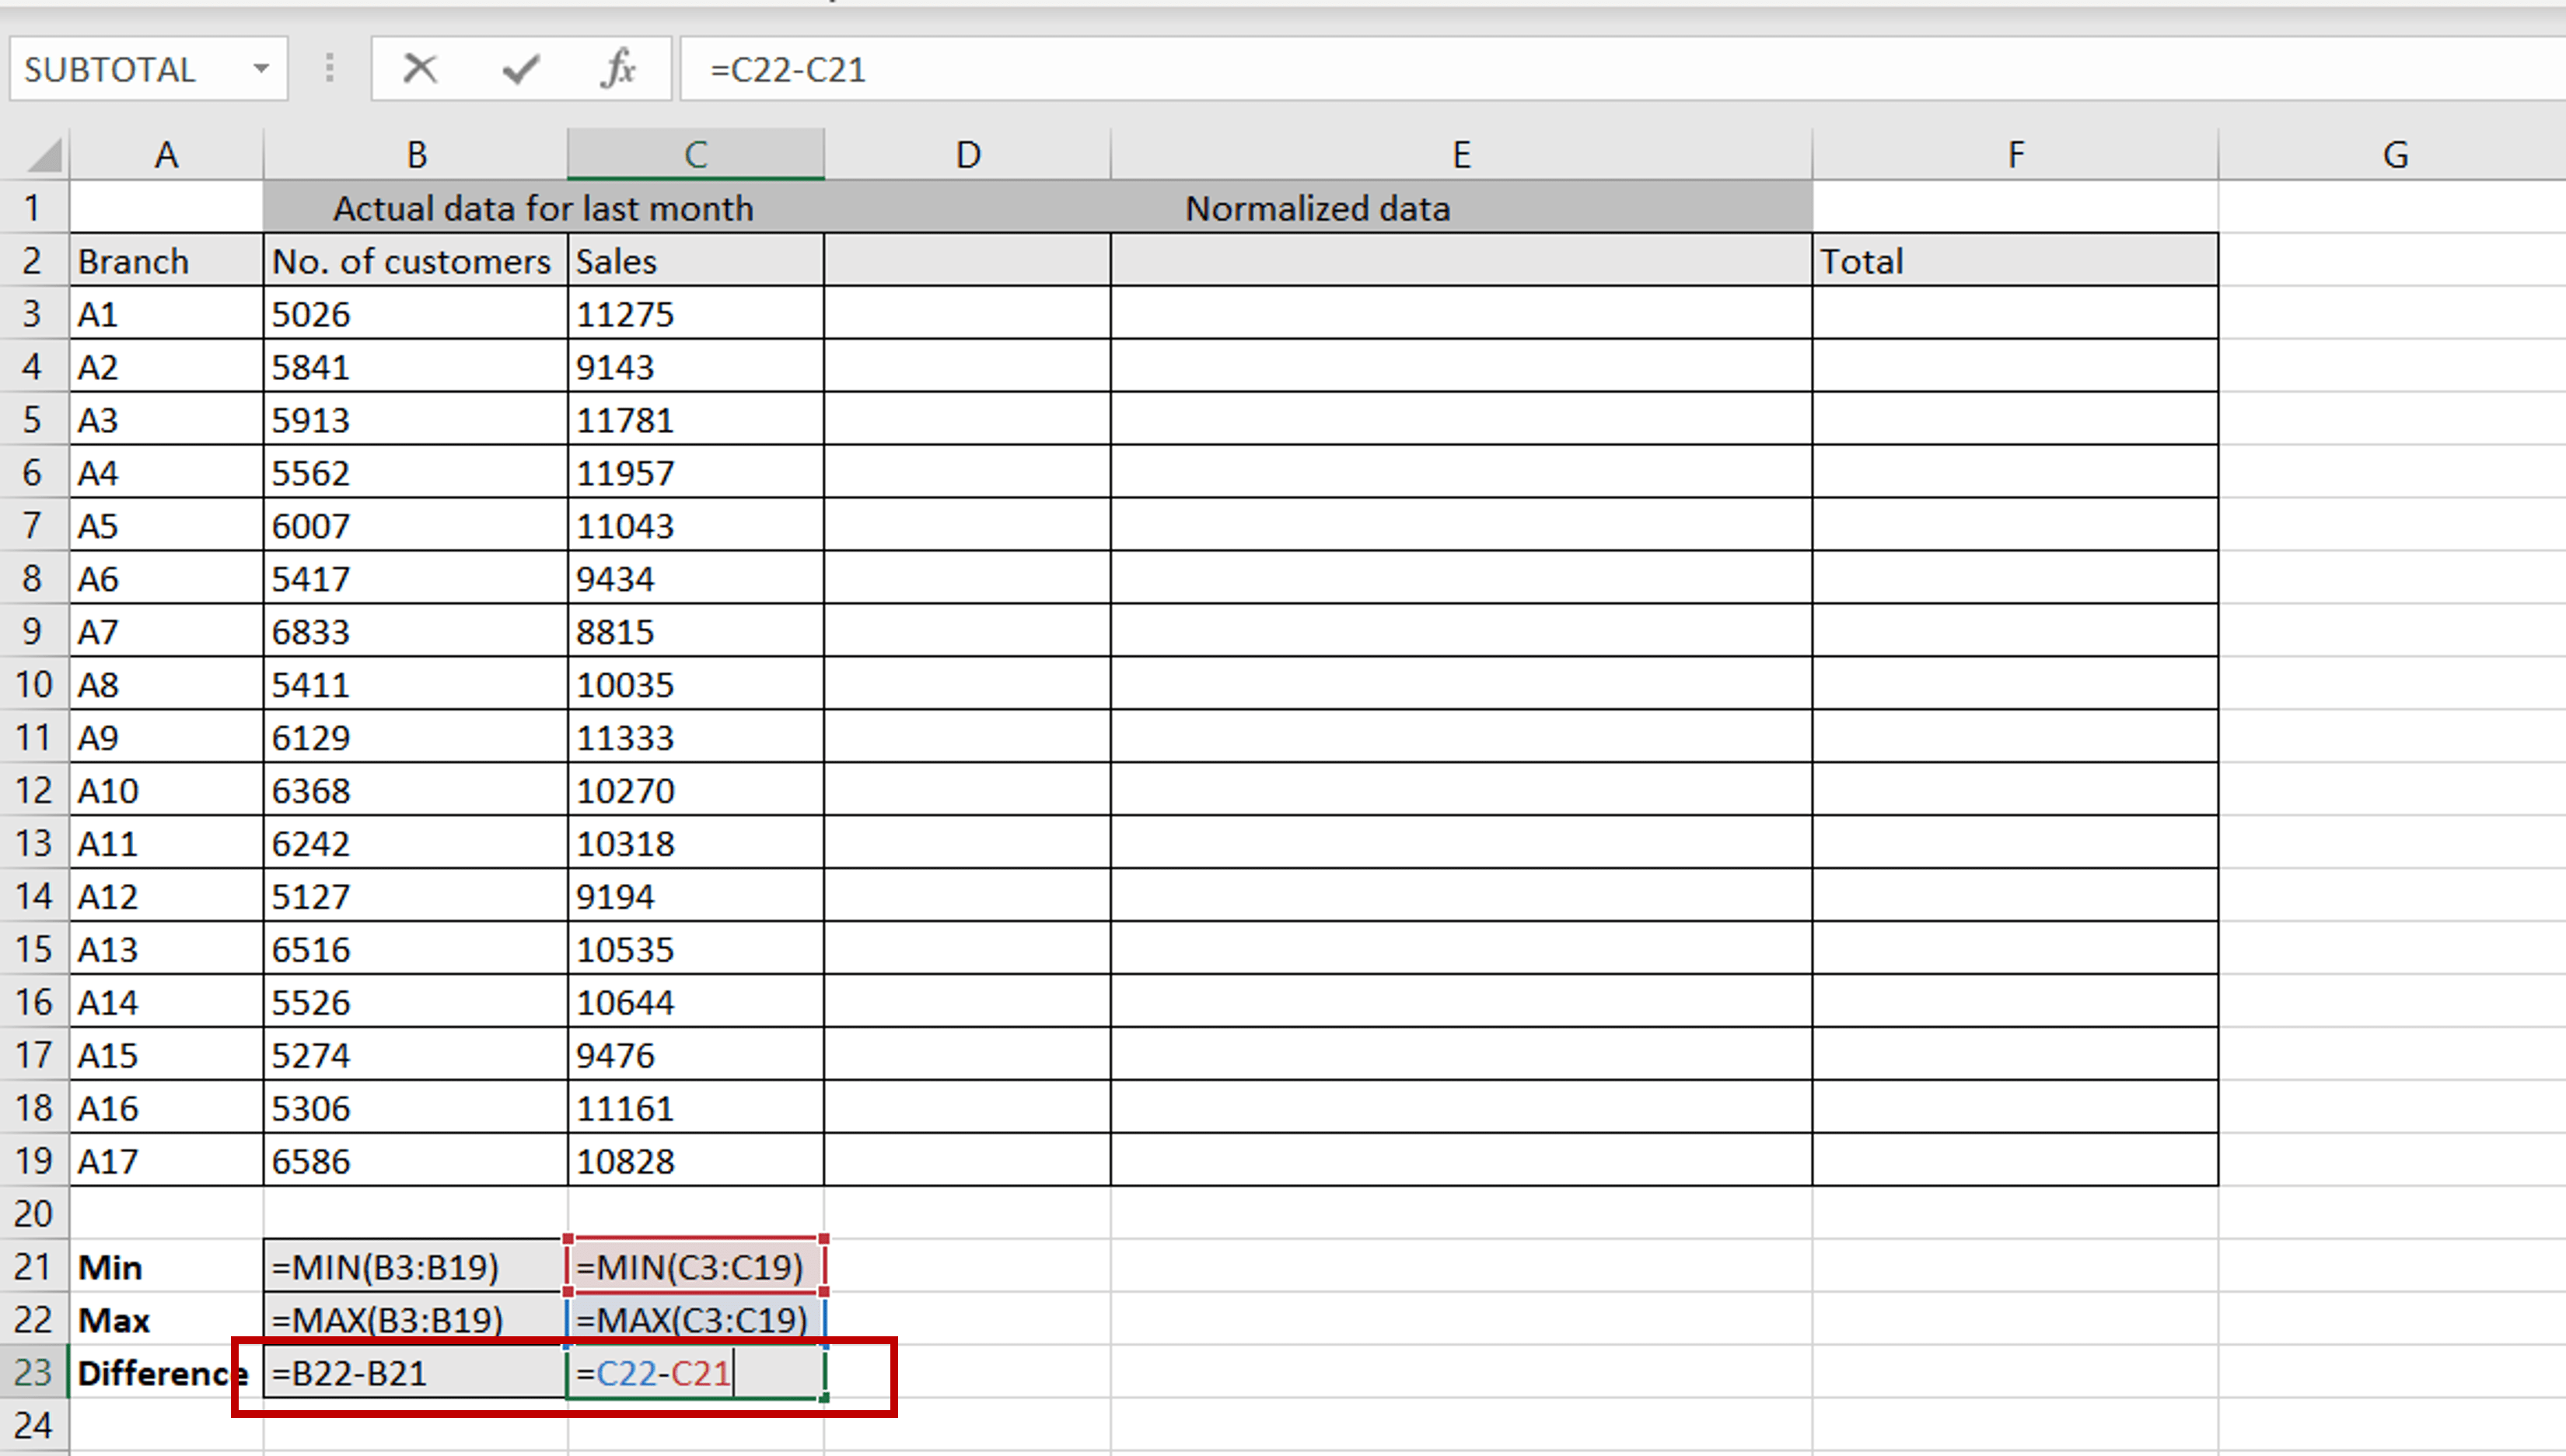Expand the Name Box dropdown arrow
Screen dimensions: 2566x1456
click(x=261, y=69)
